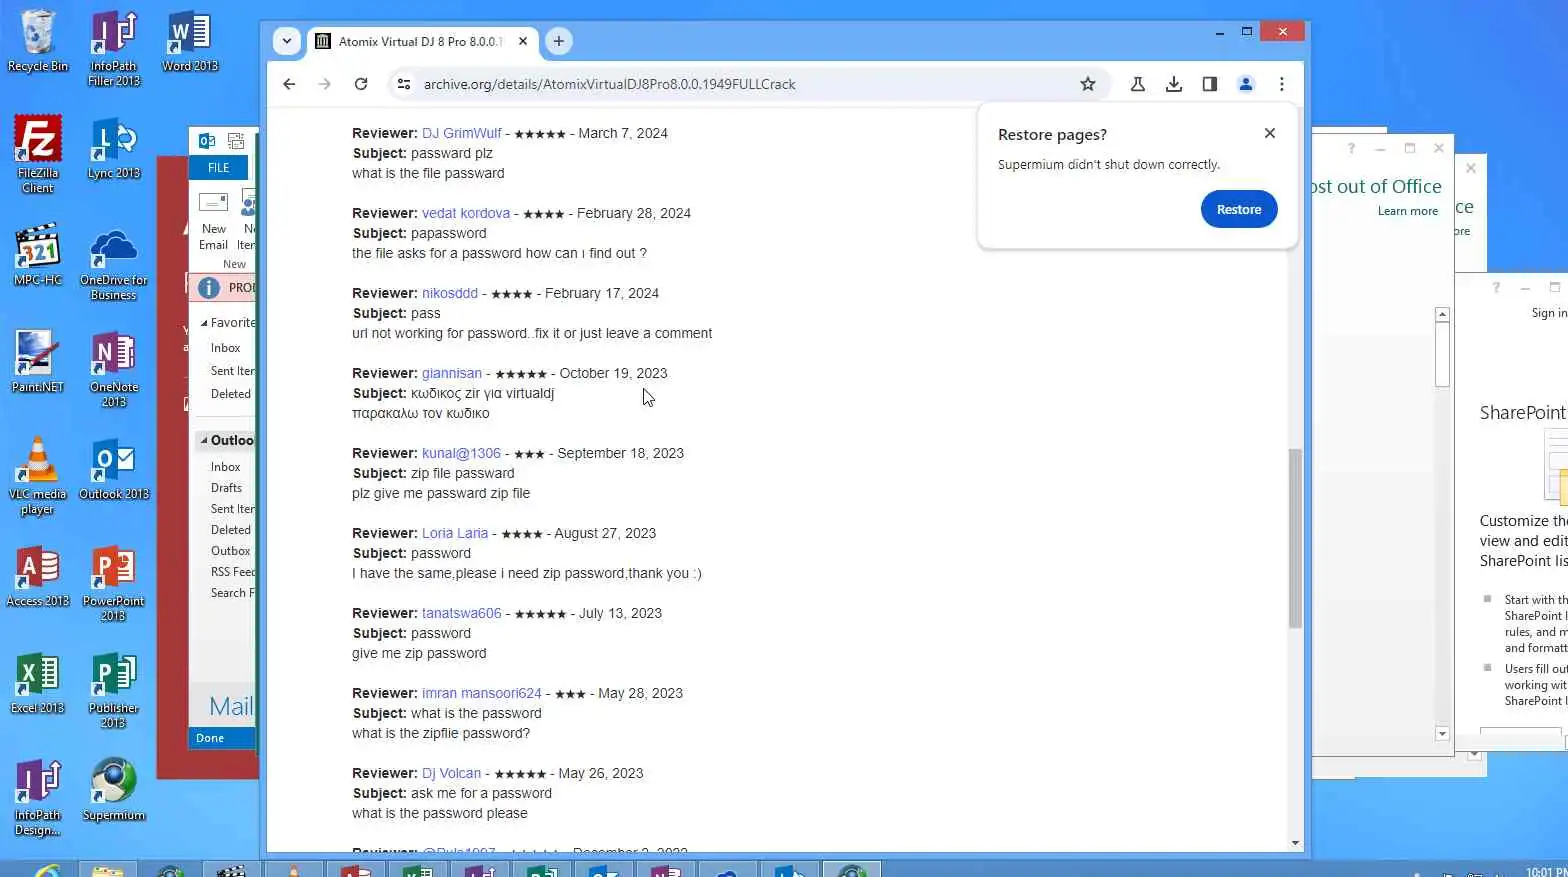Launch FileZilla Client shortcut
Viewport: 1568px width, 877px height.
click(38, 154)
